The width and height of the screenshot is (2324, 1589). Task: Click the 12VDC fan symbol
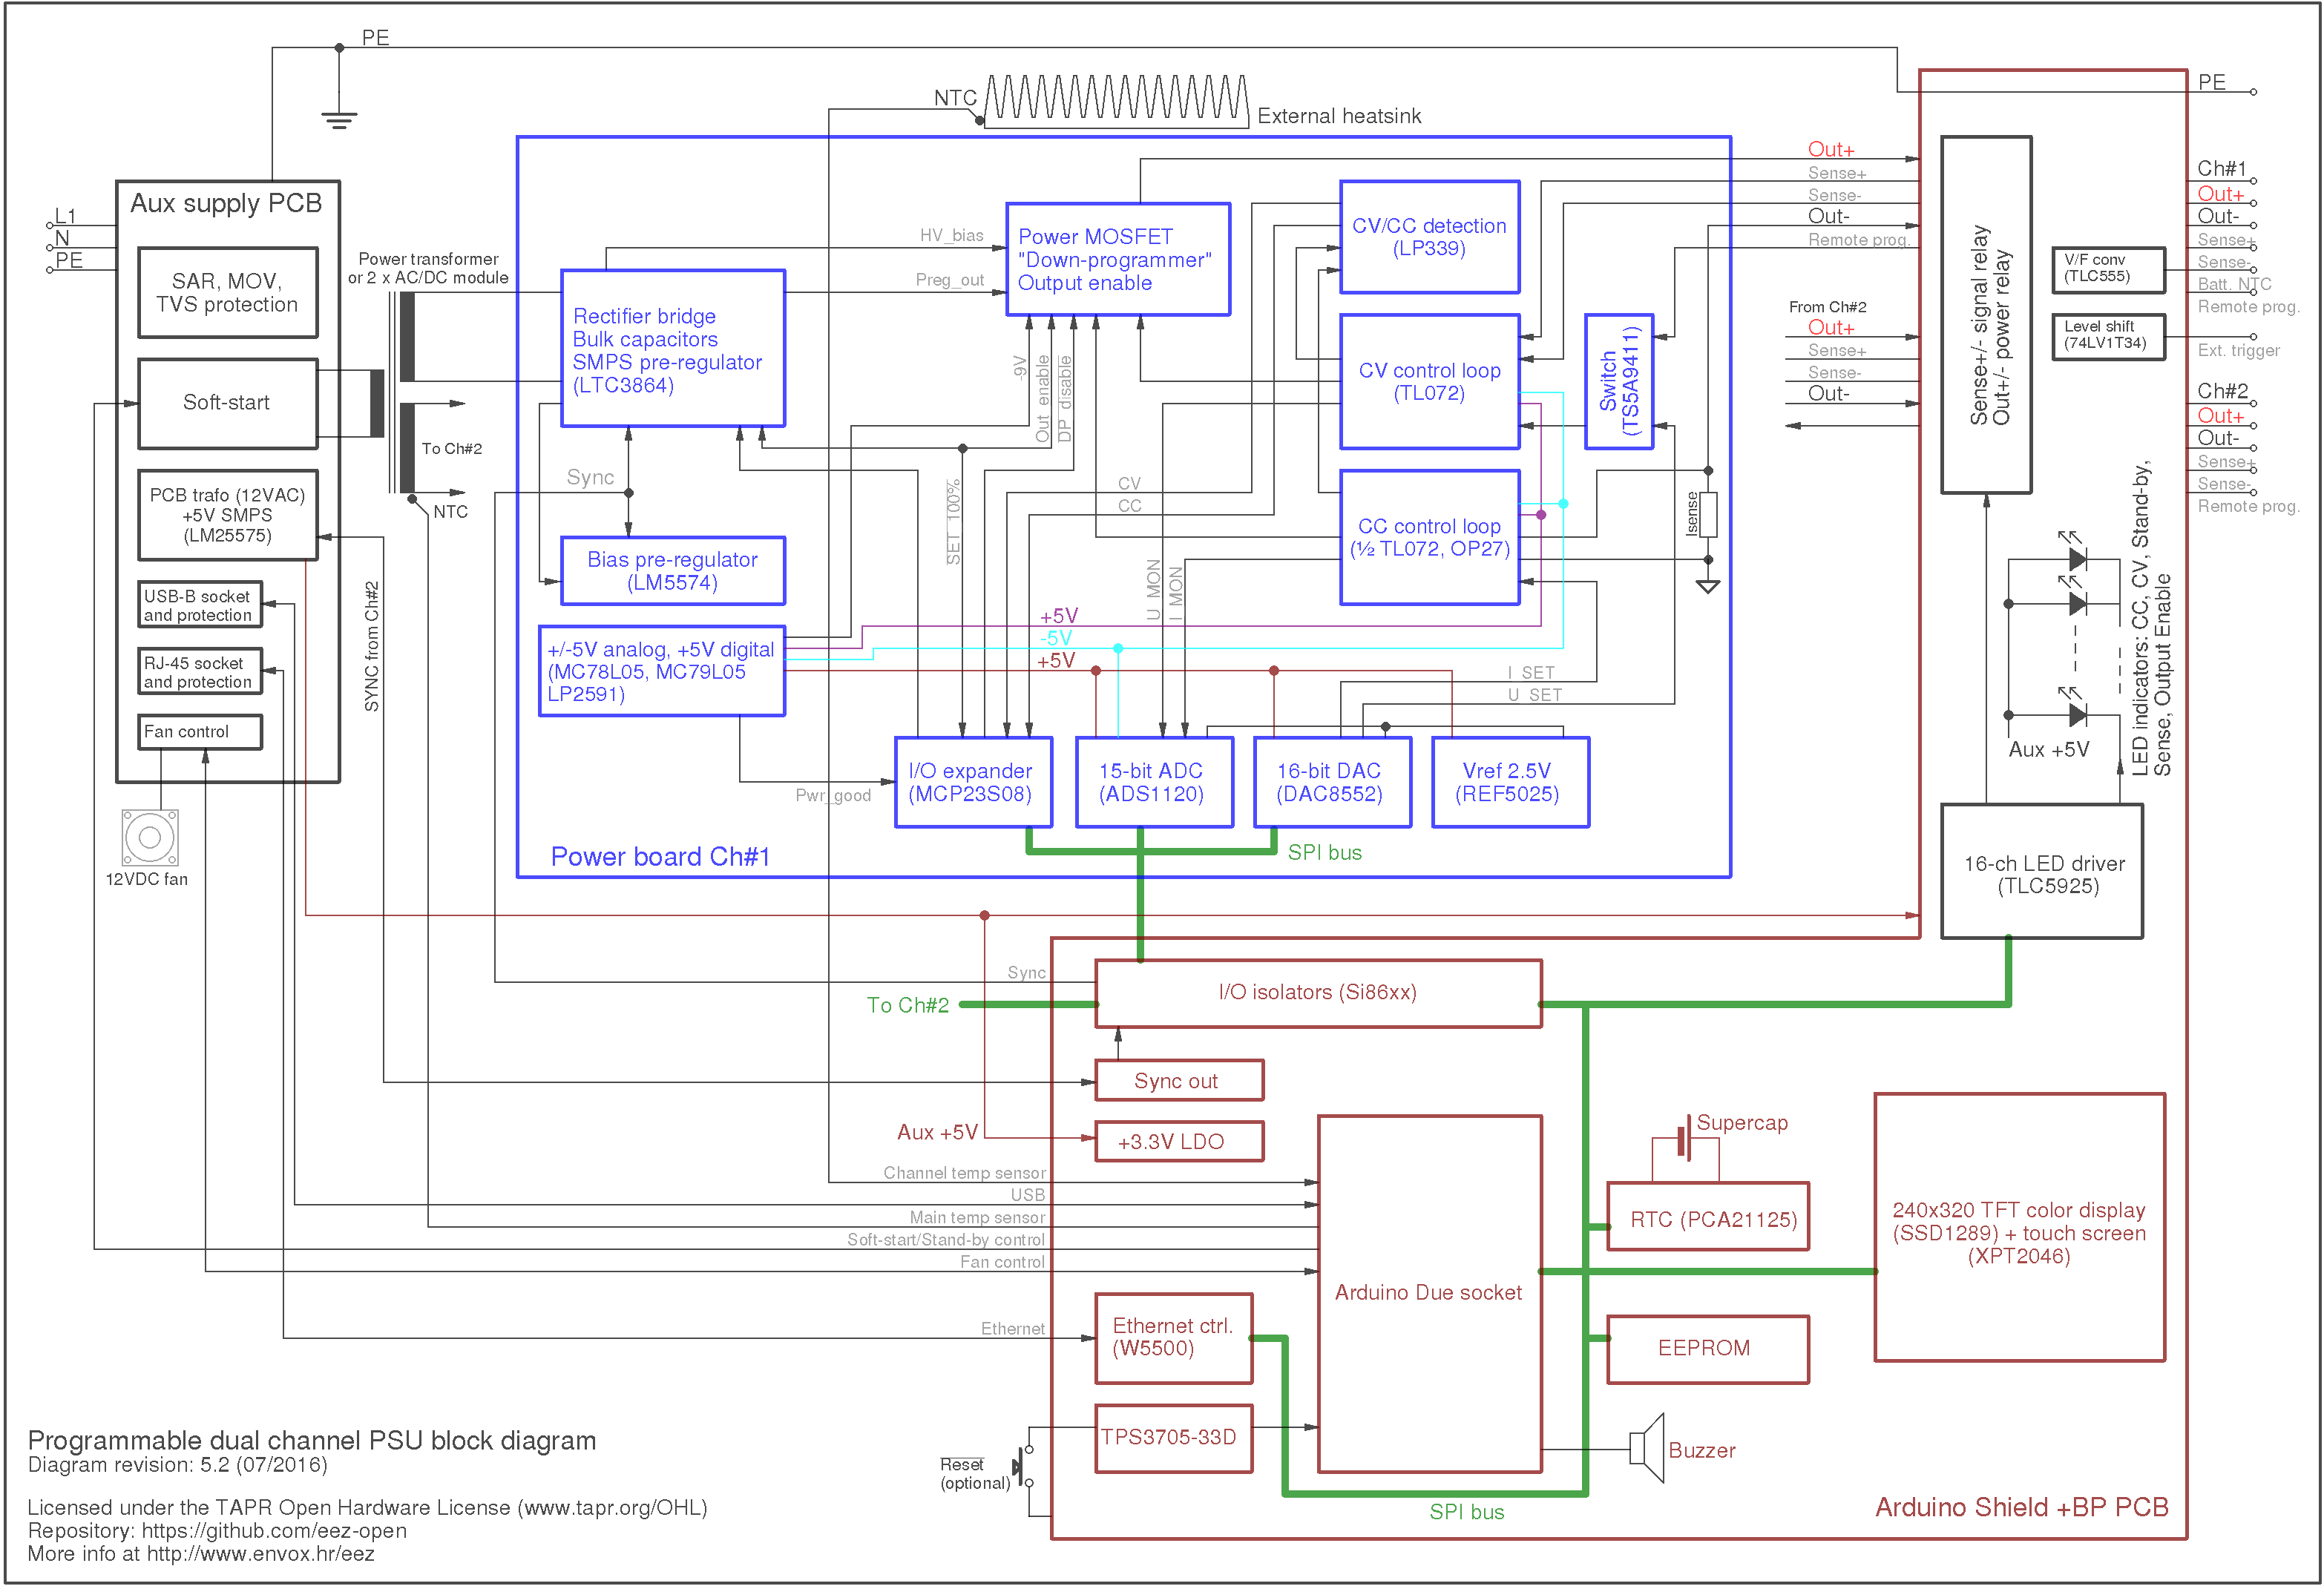tap(150, 837)
